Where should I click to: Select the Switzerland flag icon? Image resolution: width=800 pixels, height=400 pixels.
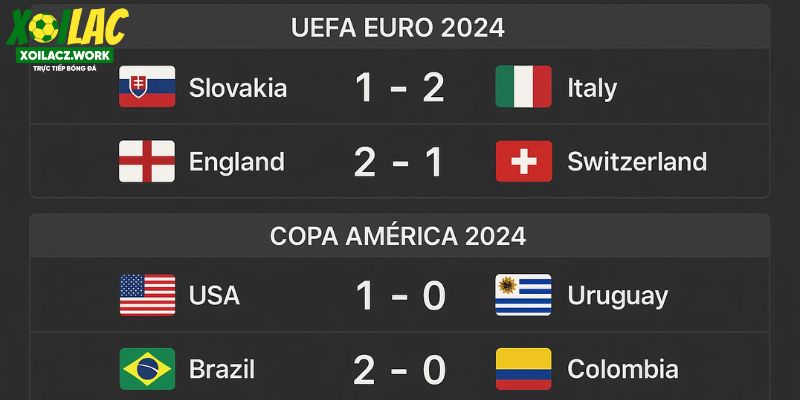tap(523, 161)
